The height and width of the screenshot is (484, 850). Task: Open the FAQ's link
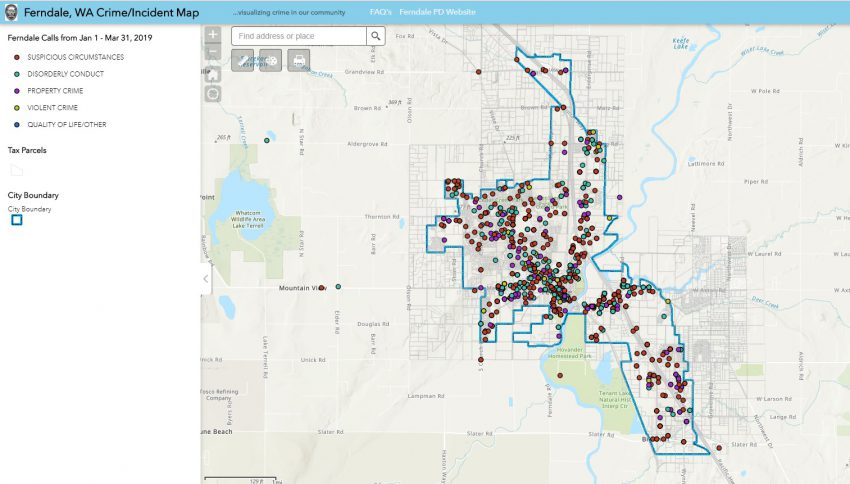tap(381, 12)
